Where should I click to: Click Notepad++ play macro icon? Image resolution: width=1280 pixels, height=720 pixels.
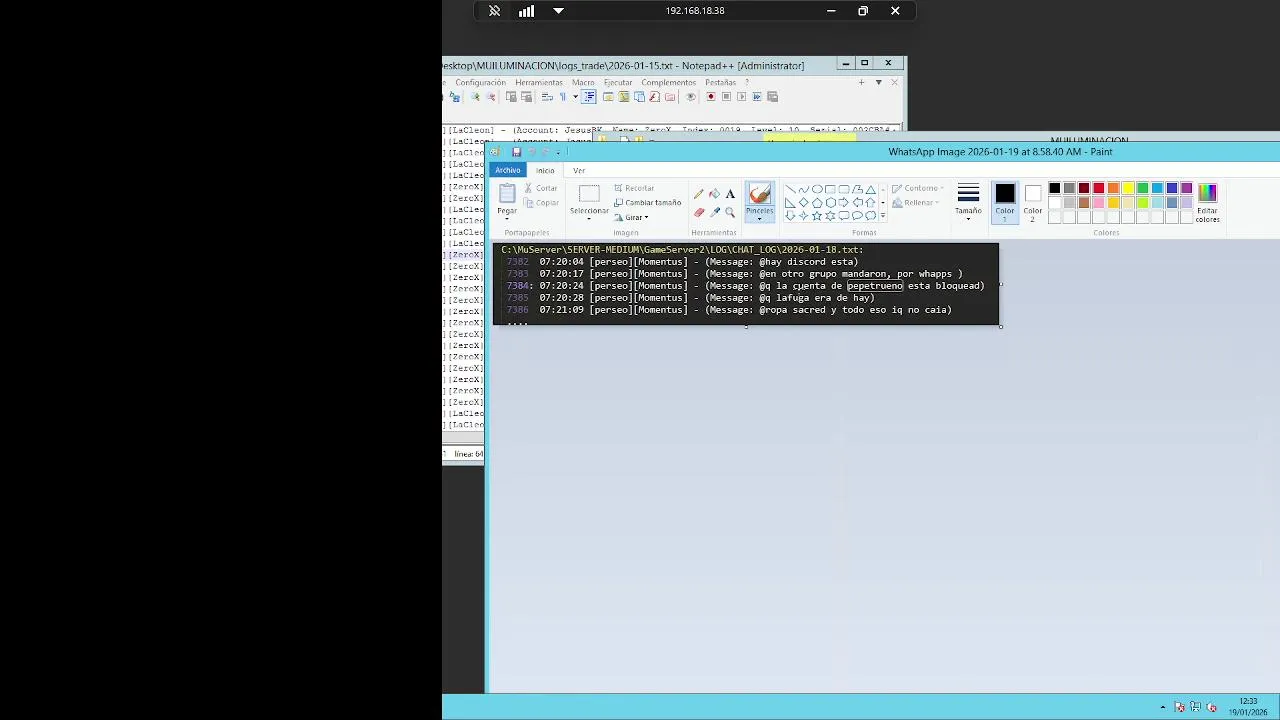coord(741,97)
